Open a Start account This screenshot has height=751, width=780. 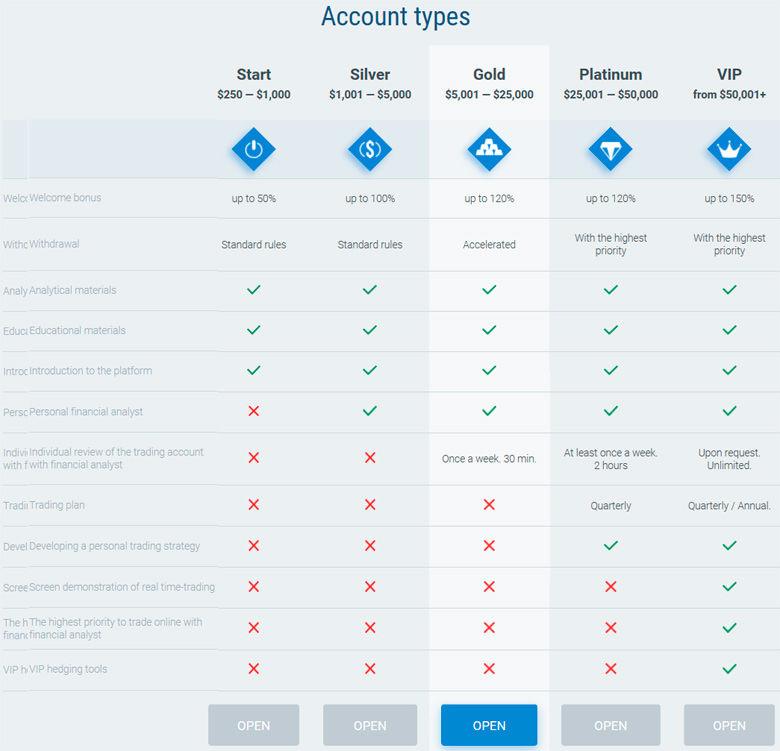pyautogui.click(x=254, y=725)
